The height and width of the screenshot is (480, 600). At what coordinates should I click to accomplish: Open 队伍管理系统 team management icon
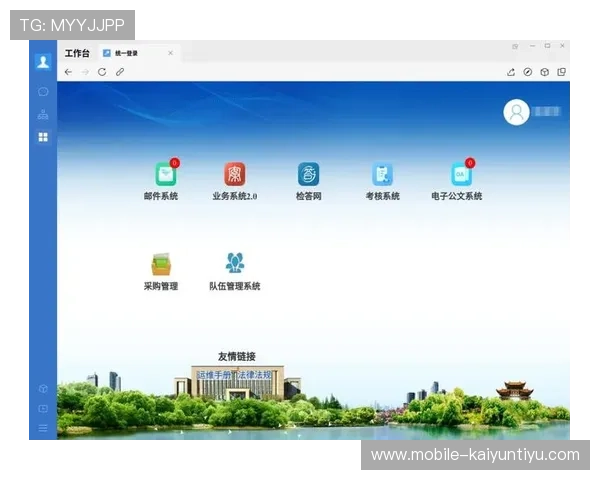[x=235, y=263]
